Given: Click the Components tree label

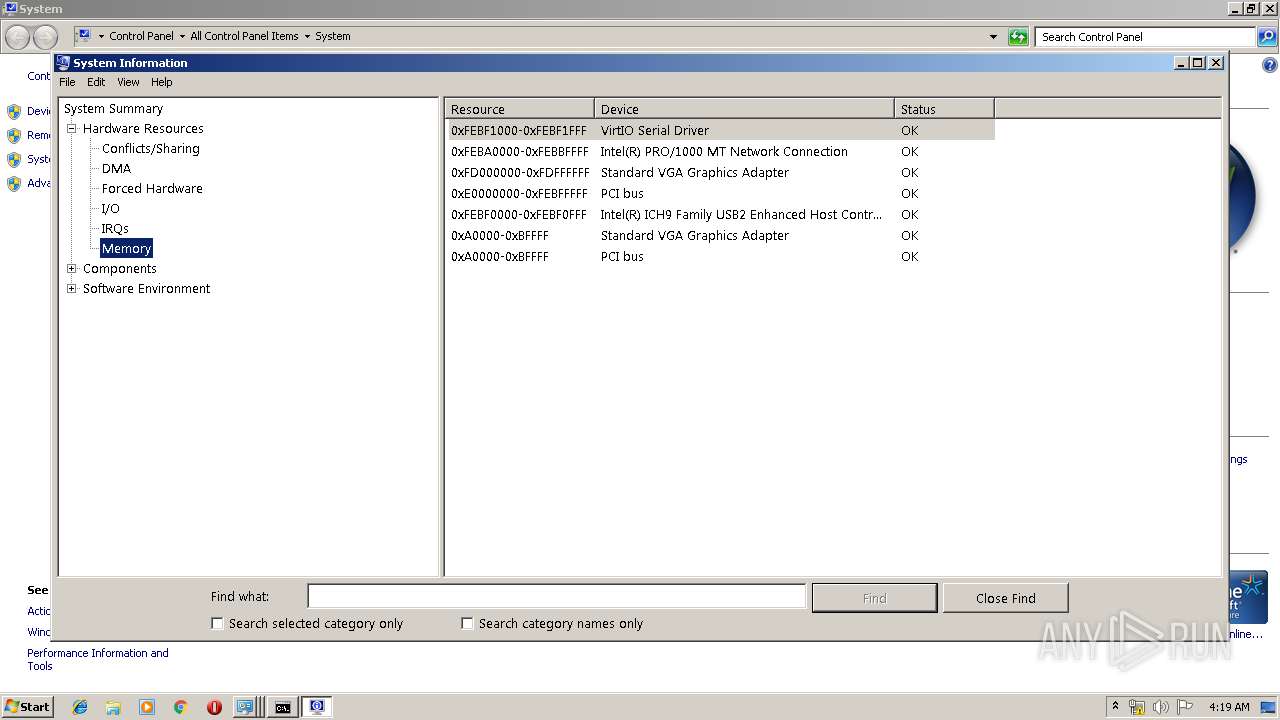Looking at the screenshot, I should coord(120,269).
